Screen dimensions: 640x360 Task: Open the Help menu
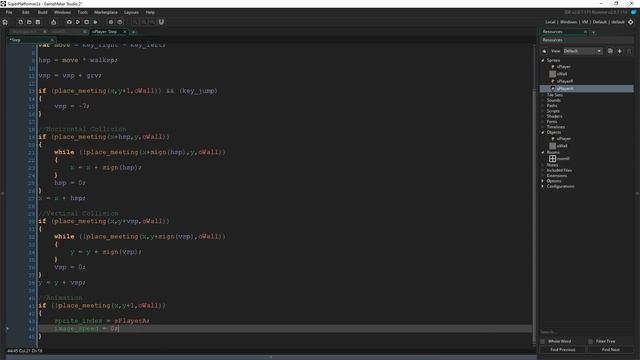(150, 12)
